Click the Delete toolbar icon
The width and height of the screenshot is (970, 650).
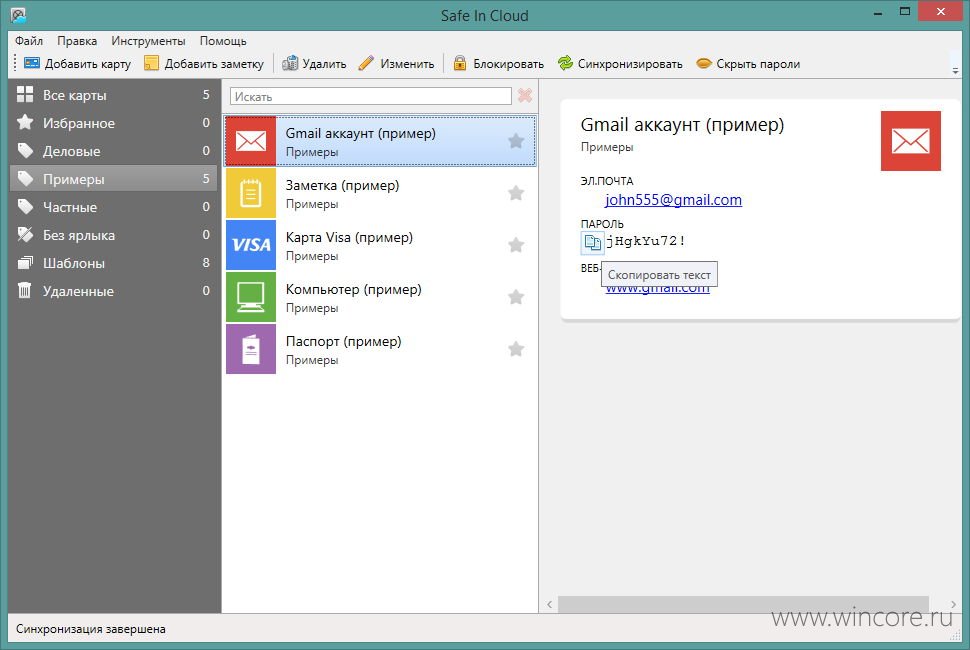(290, 63)
